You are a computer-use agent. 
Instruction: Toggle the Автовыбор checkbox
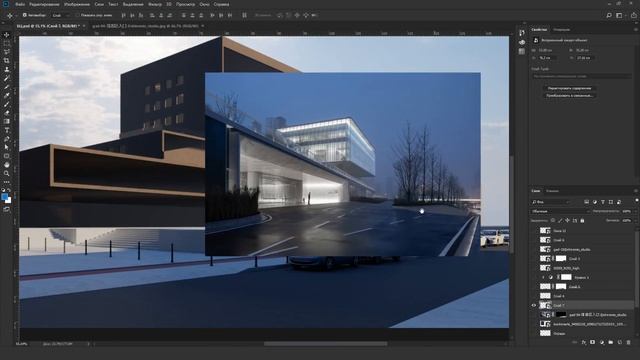[x=24, y=15]
